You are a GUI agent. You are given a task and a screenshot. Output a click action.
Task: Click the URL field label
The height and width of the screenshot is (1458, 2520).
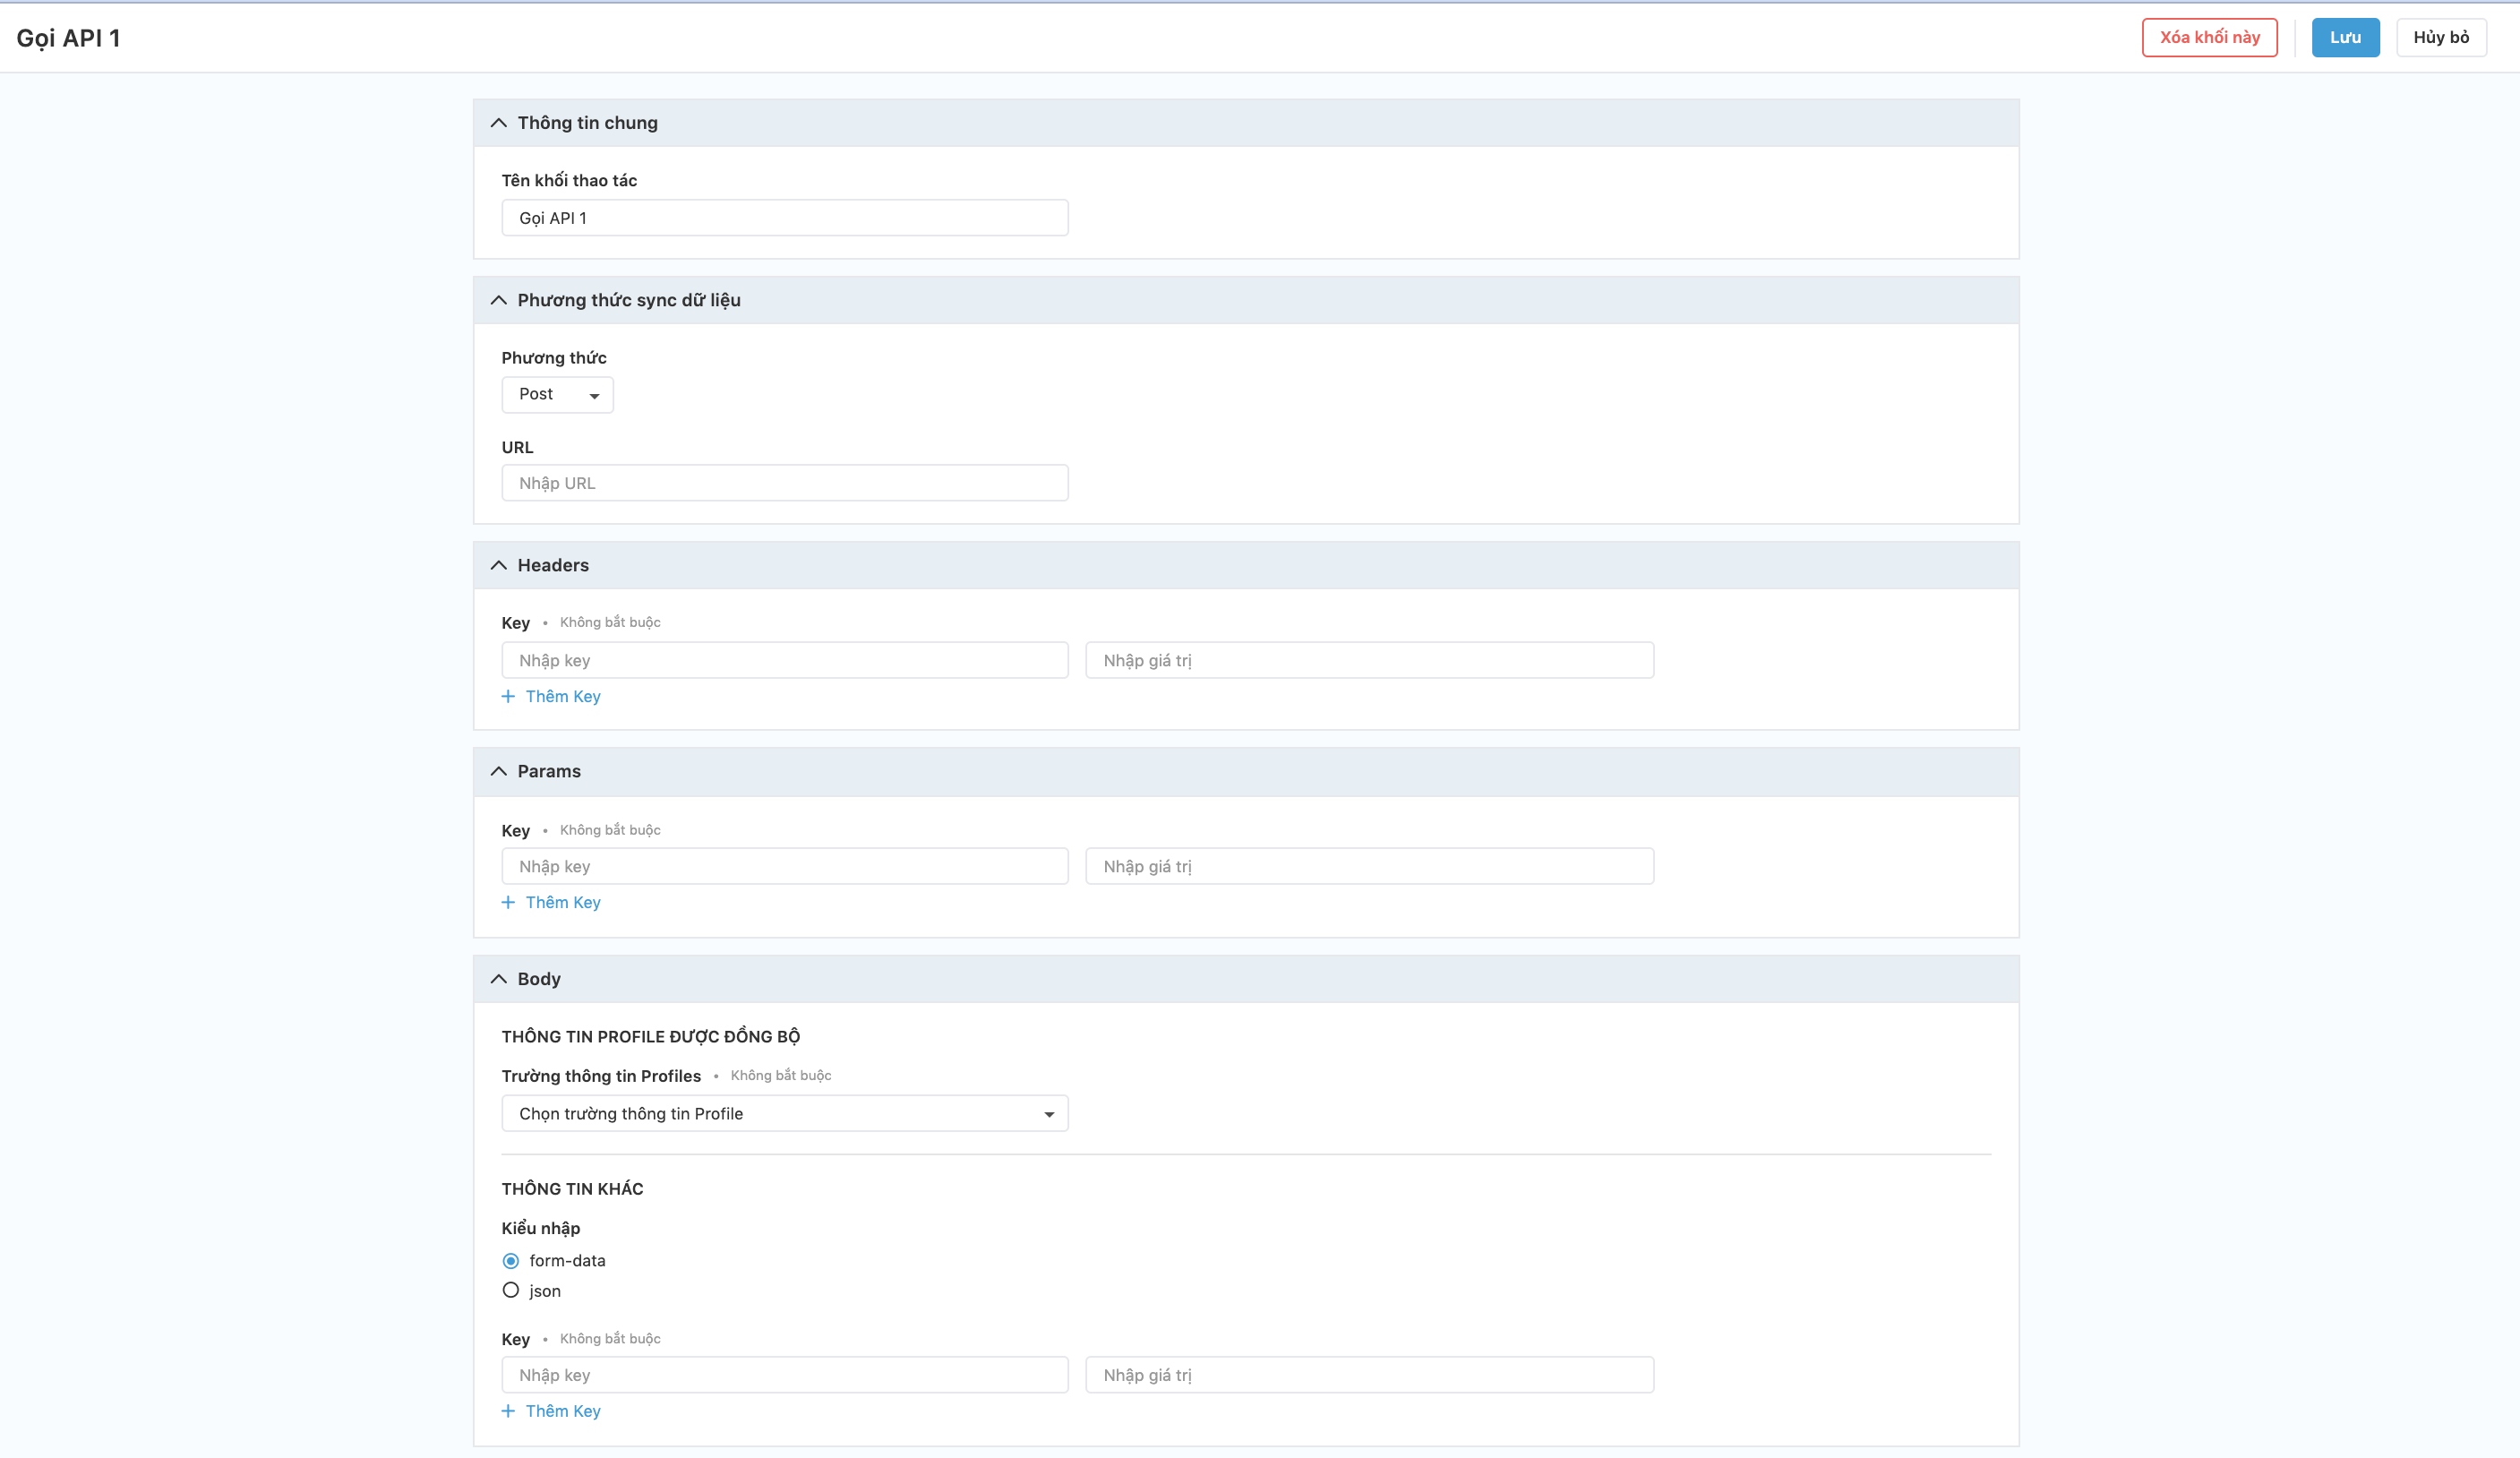coord(517,447)
